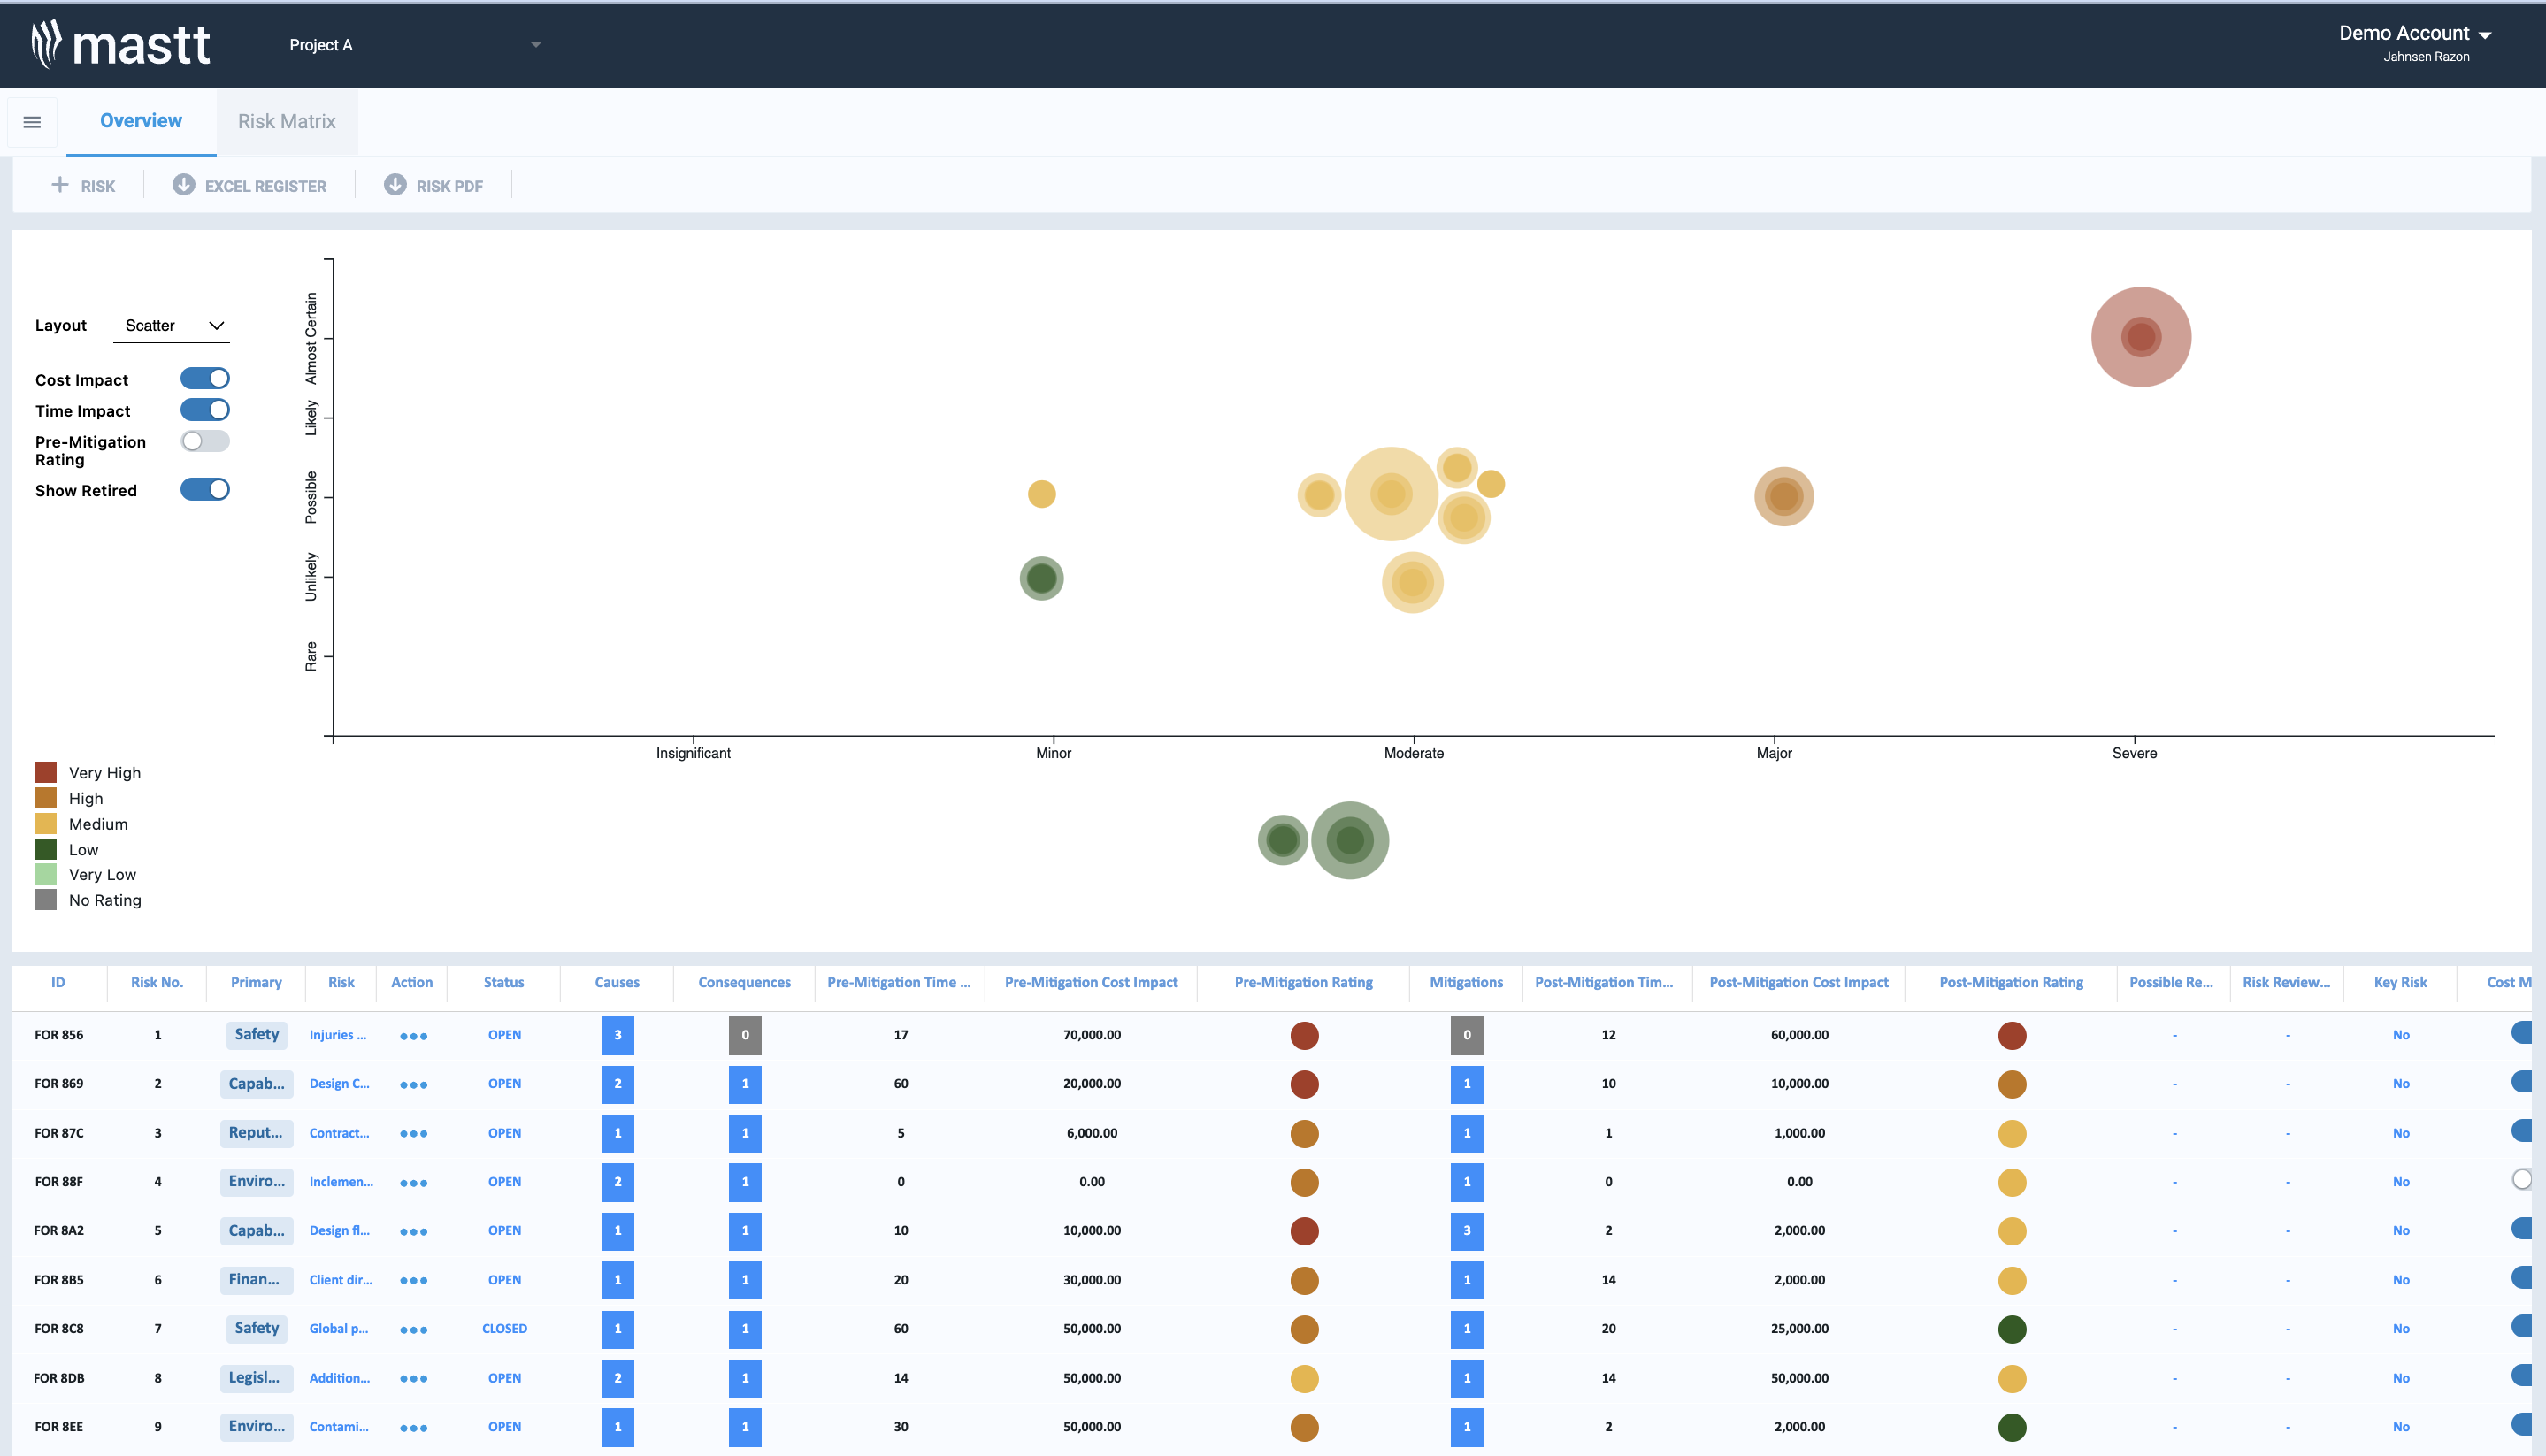This screenshot has height=1456, width=2546.
Task: Click the large red Severe scatter bubble
Action: click(2140, 337)
